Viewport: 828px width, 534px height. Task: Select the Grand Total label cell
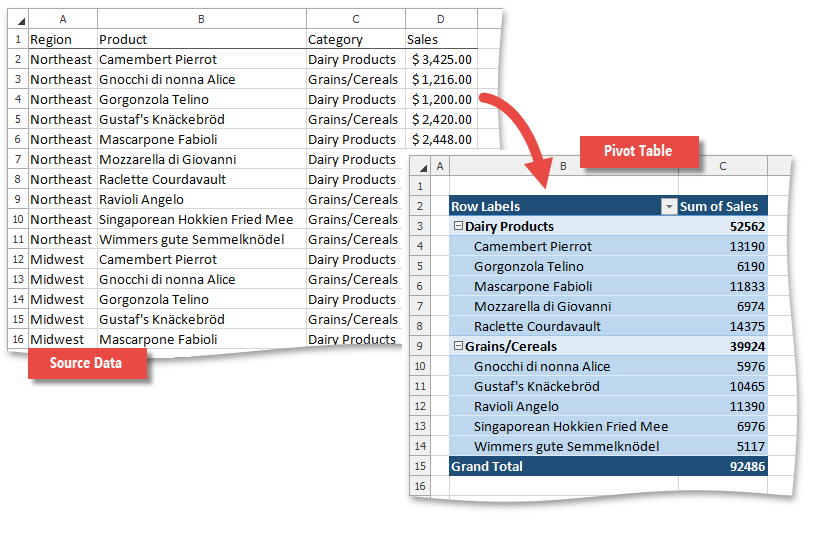[564, 466]
